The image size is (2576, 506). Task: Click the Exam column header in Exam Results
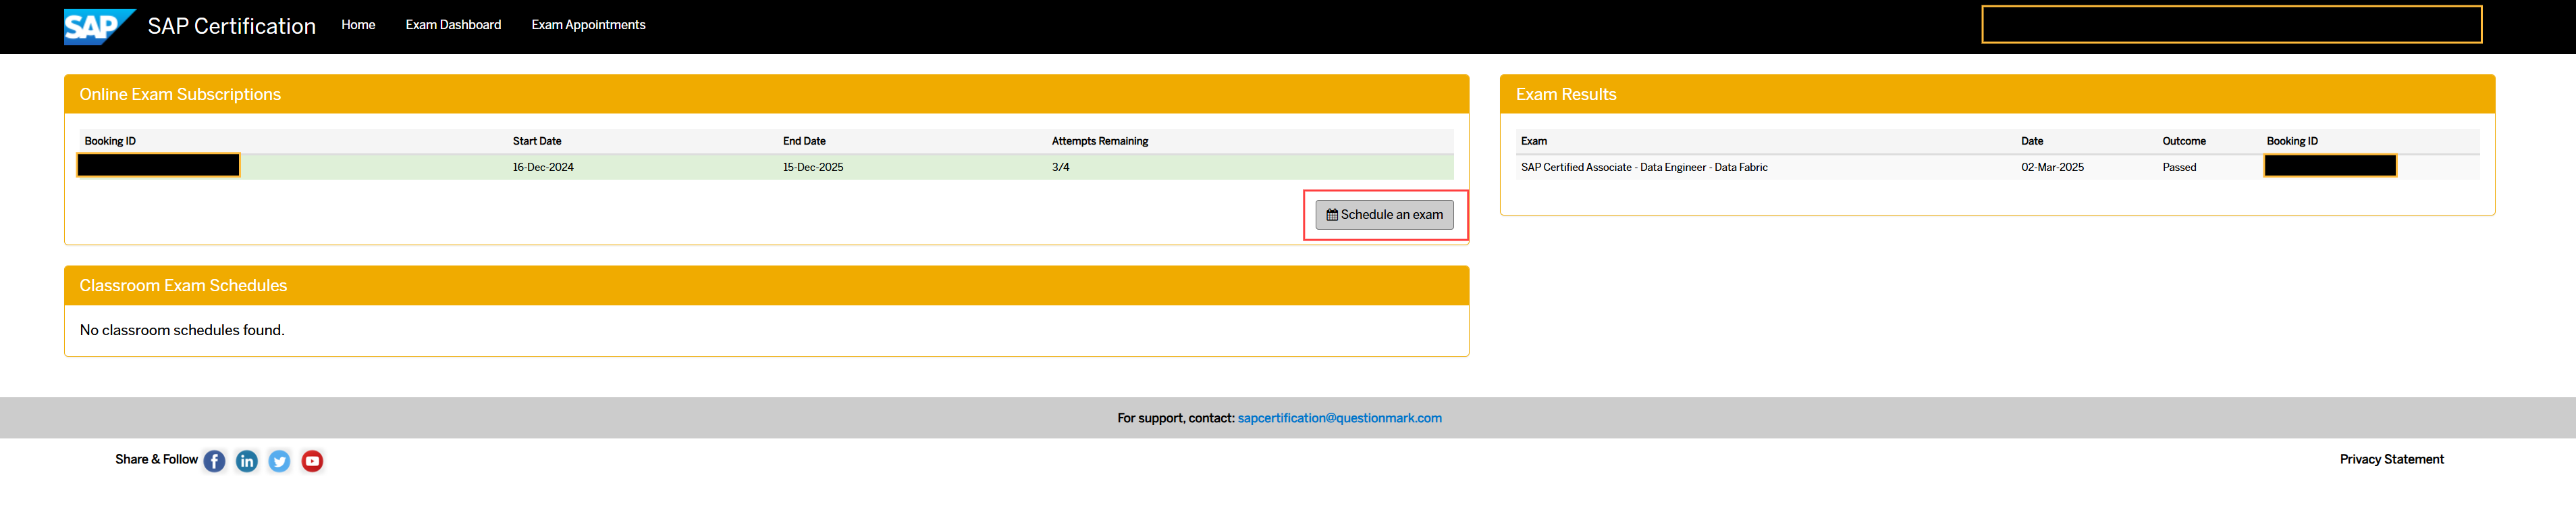[1534, 141]
